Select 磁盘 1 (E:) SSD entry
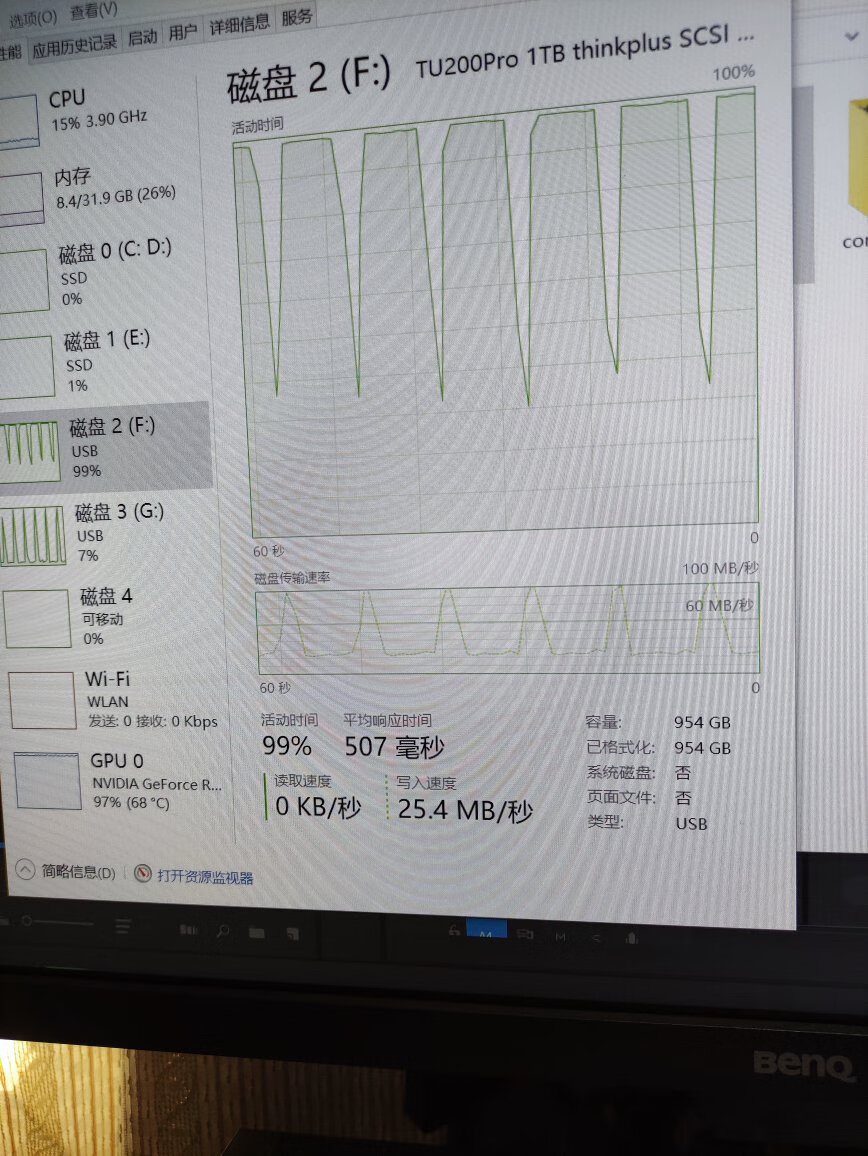The width and height of the screenshot is (868, 1156). [28, 365]
